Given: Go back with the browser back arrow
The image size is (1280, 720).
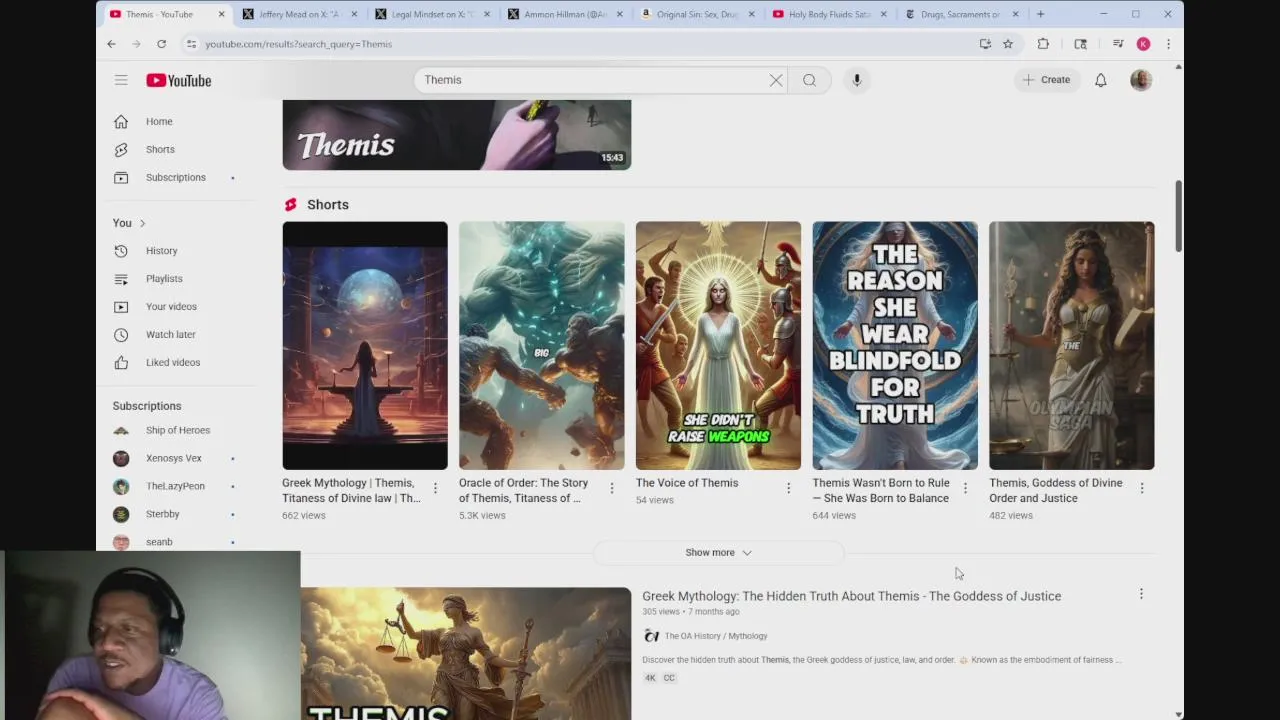Looking at the screenshot, I should [111, 44].
